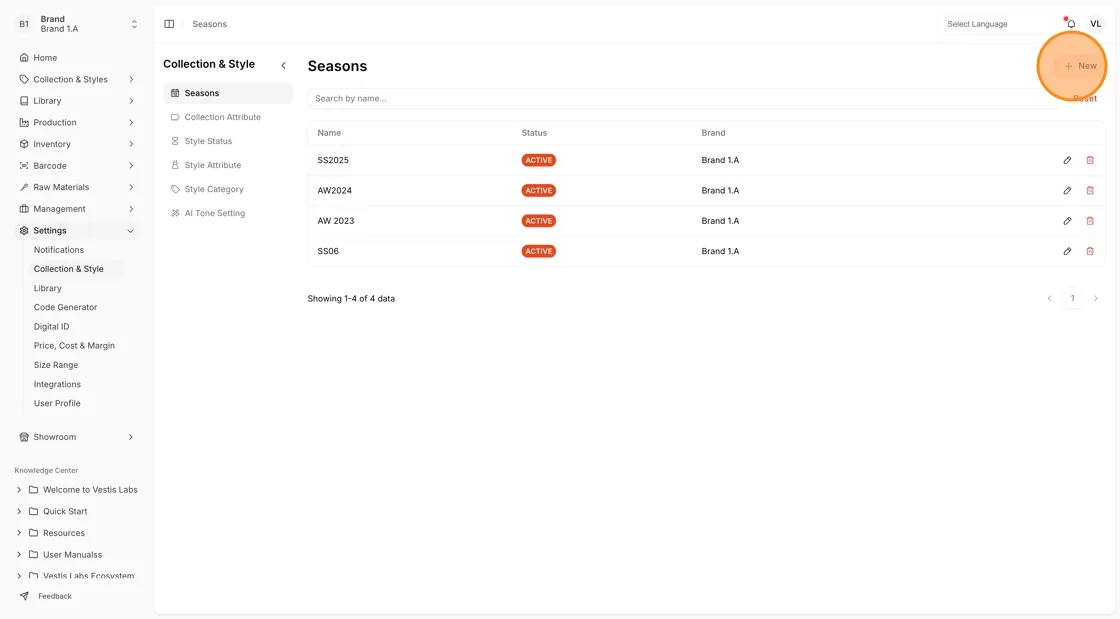Collapse the Settings menu
Screen dimensions: 1120x619
click(76, 231)
